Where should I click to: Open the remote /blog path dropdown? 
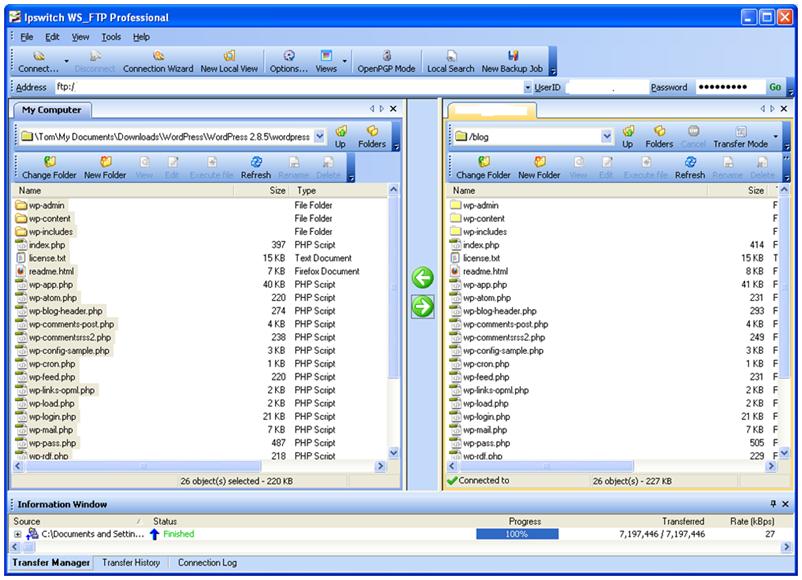607,136
